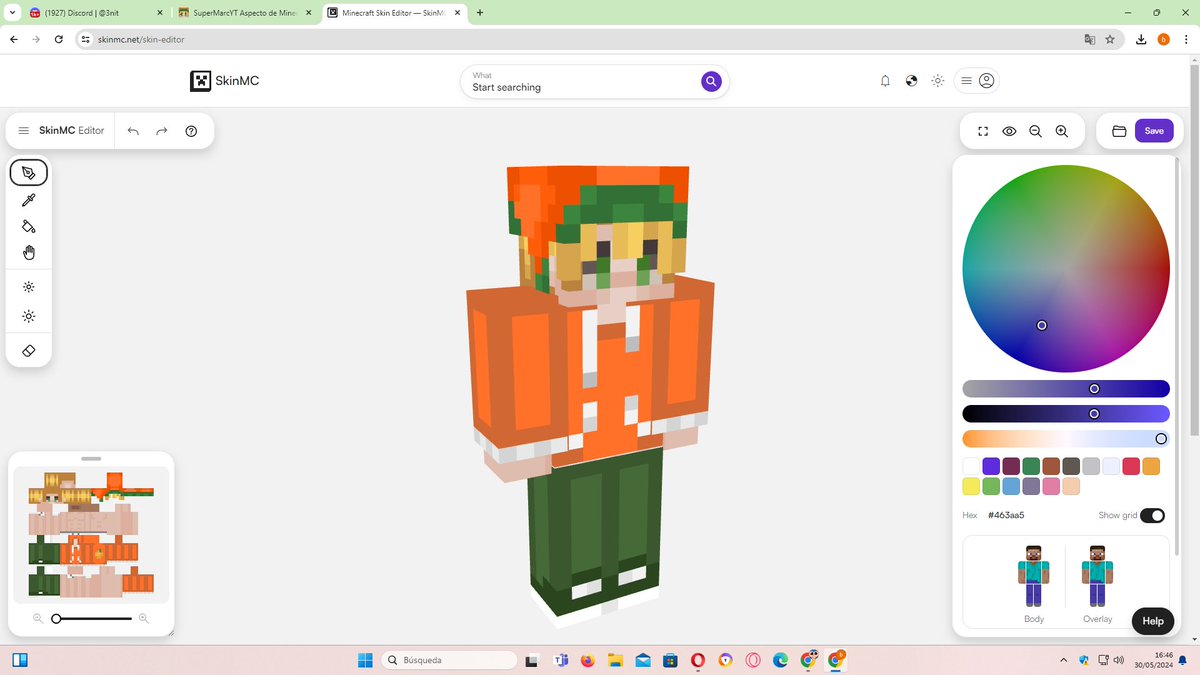Click the taskbar Búsqueda search box
1200x675 pixels.
(450, 660)
